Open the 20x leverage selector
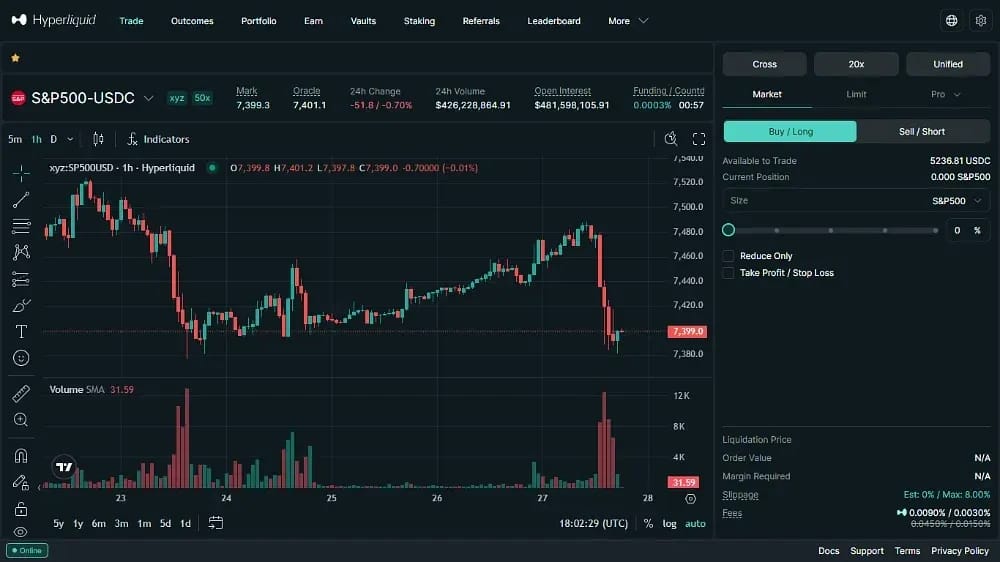Image resolution: width=1000 pixels, height=562 pixels. tap(857, 64)
